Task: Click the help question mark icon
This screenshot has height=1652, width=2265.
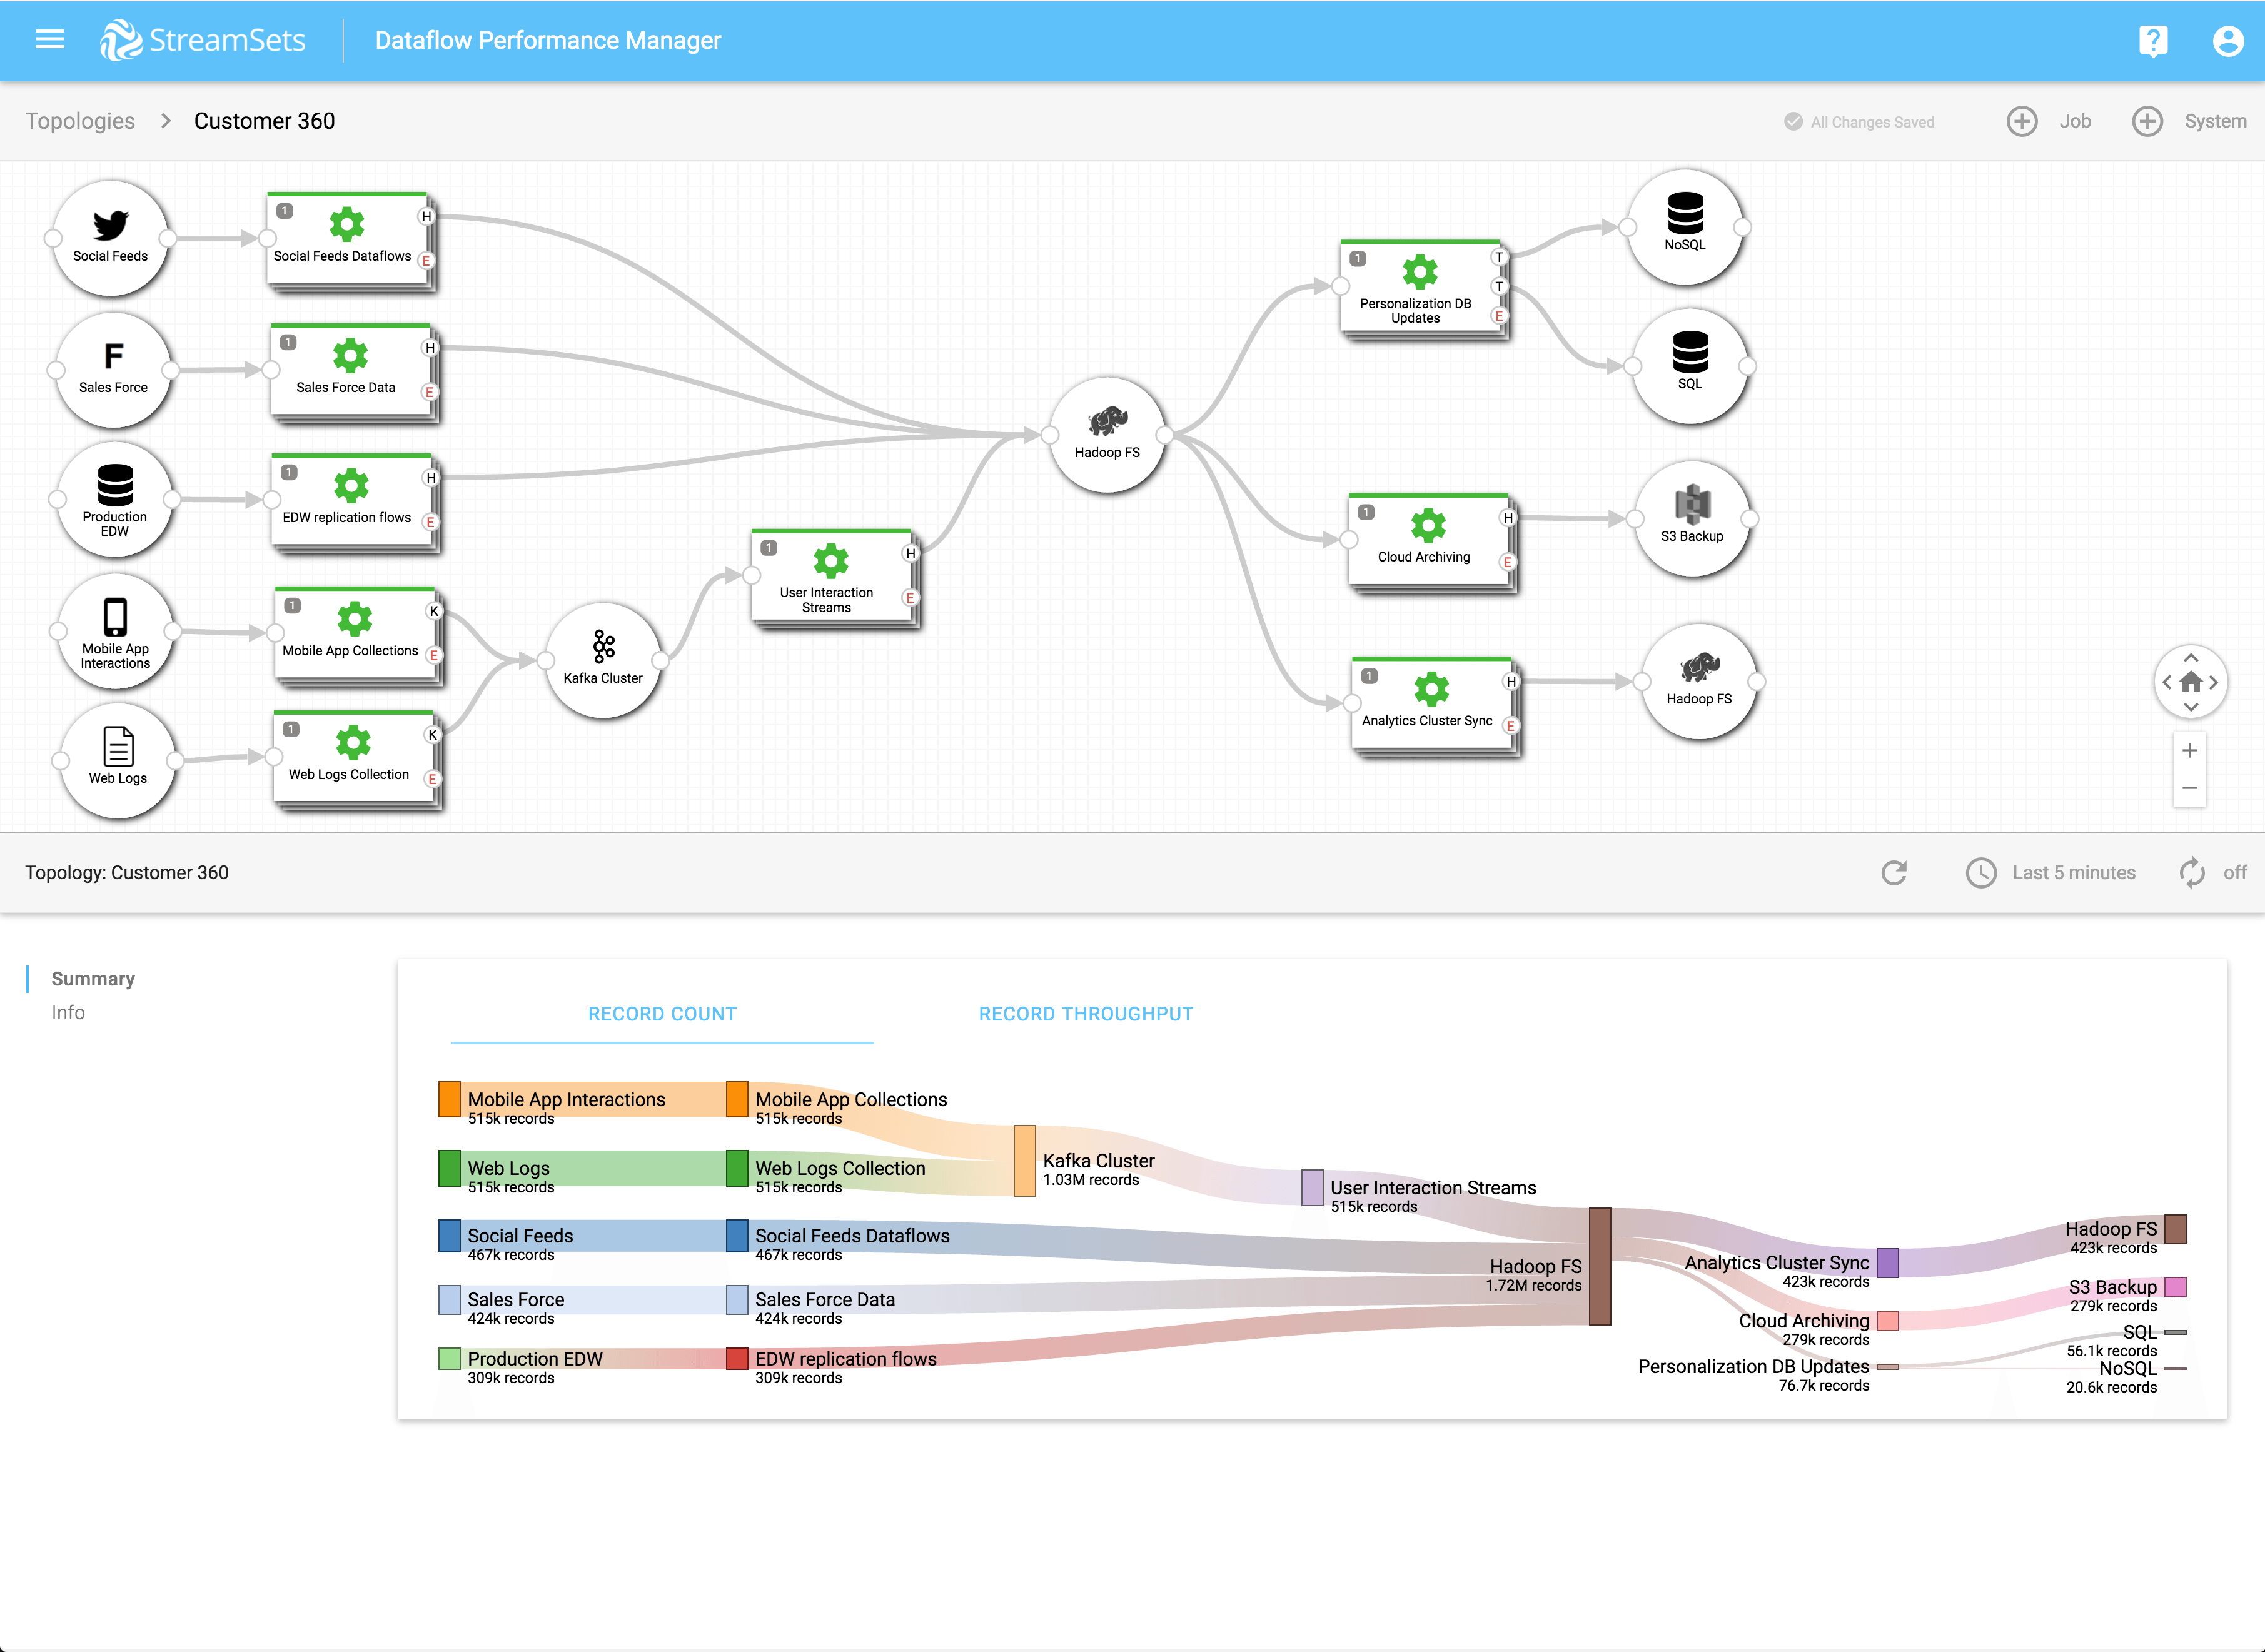Action: tap(2152, 41)
